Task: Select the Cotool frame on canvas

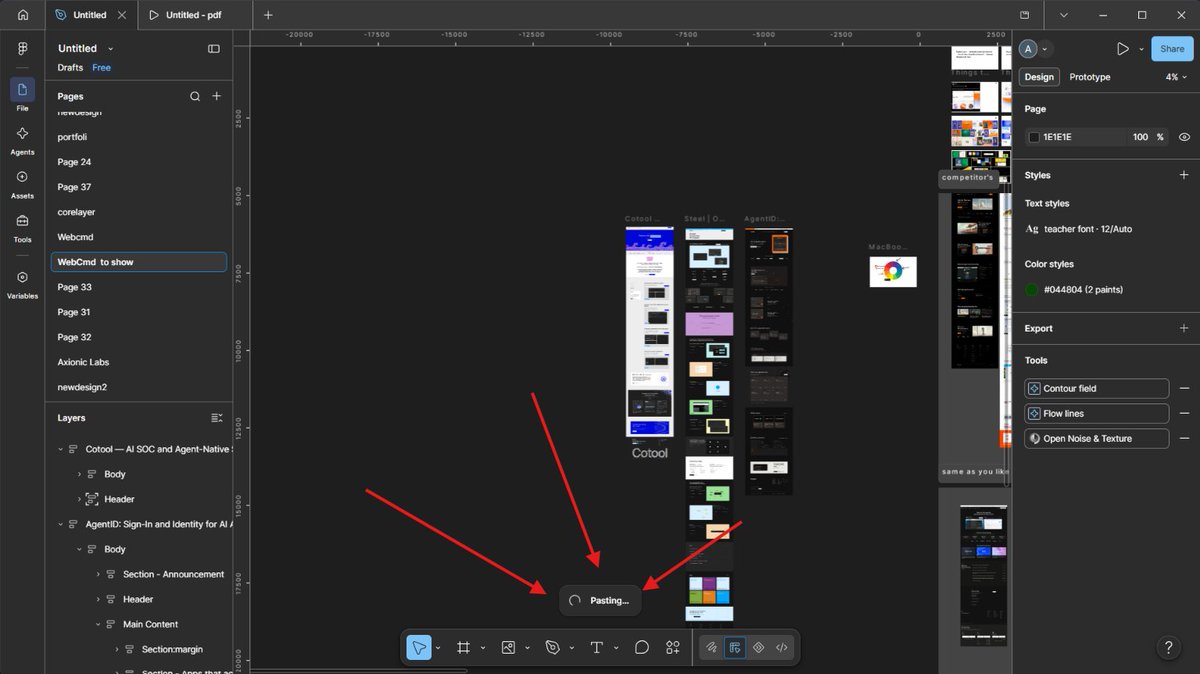Action: click(649, 331)
